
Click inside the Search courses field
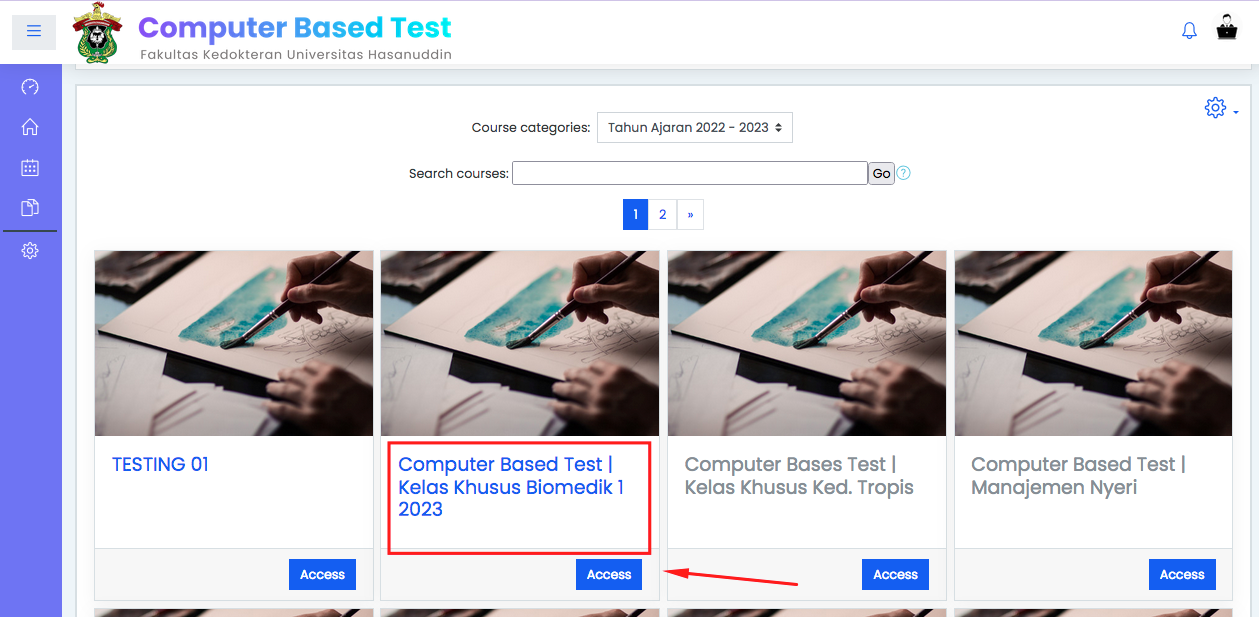[690, 173]
